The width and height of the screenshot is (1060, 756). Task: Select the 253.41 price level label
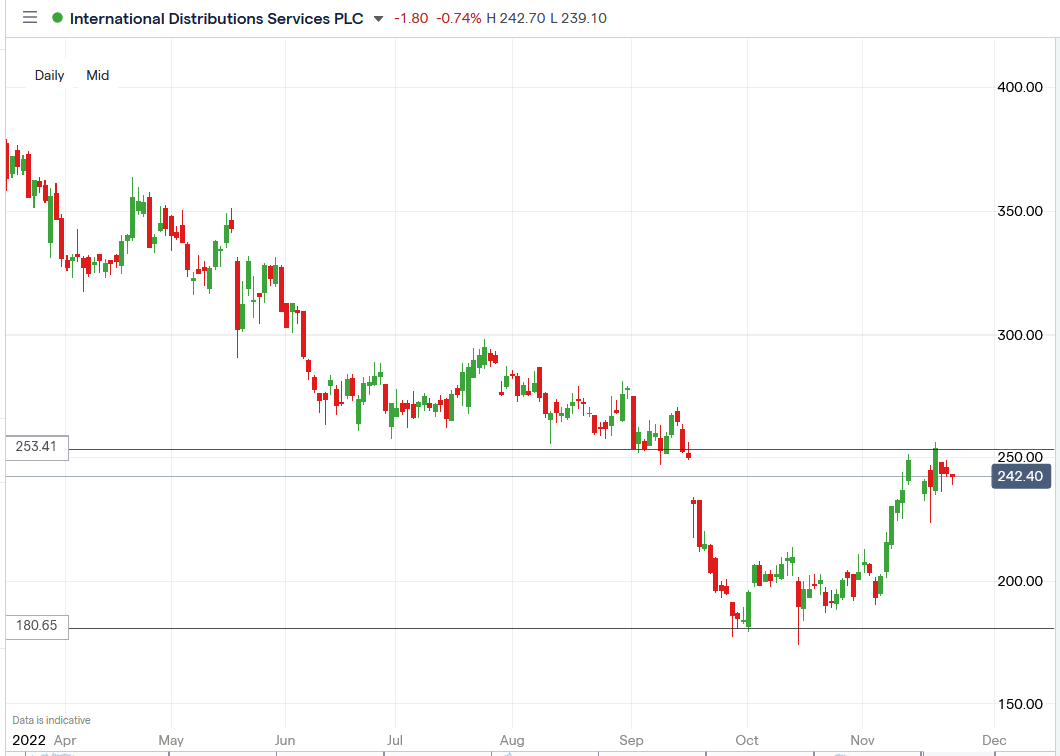tap(37, 446)
